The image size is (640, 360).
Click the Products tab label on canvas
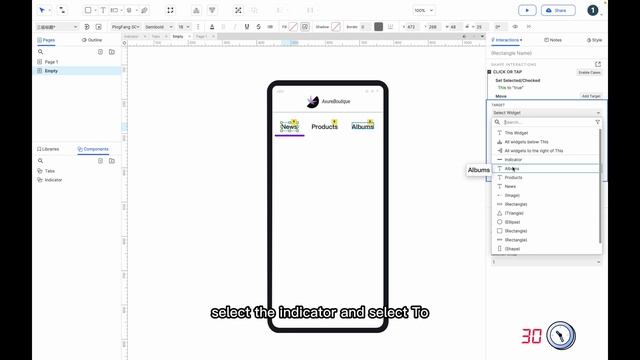(324, 127)
